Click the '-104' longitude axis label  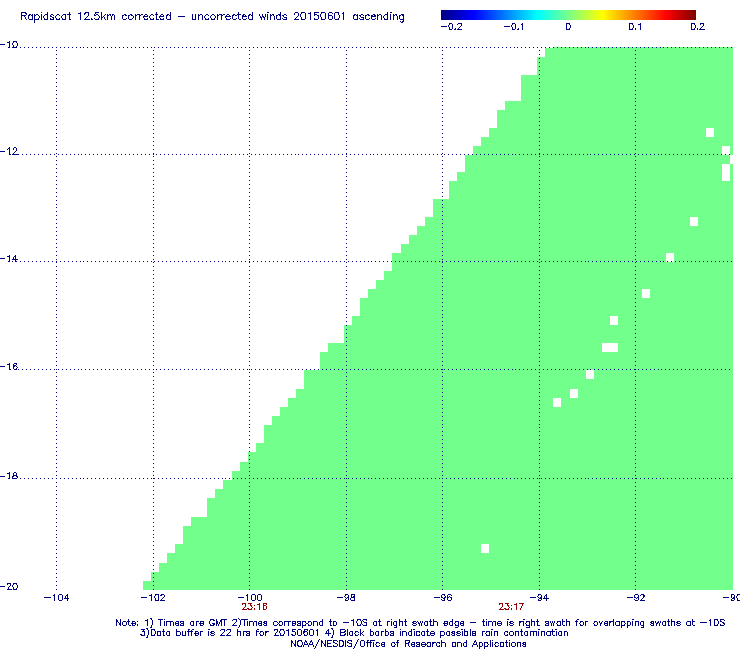[x=56, y=598]
